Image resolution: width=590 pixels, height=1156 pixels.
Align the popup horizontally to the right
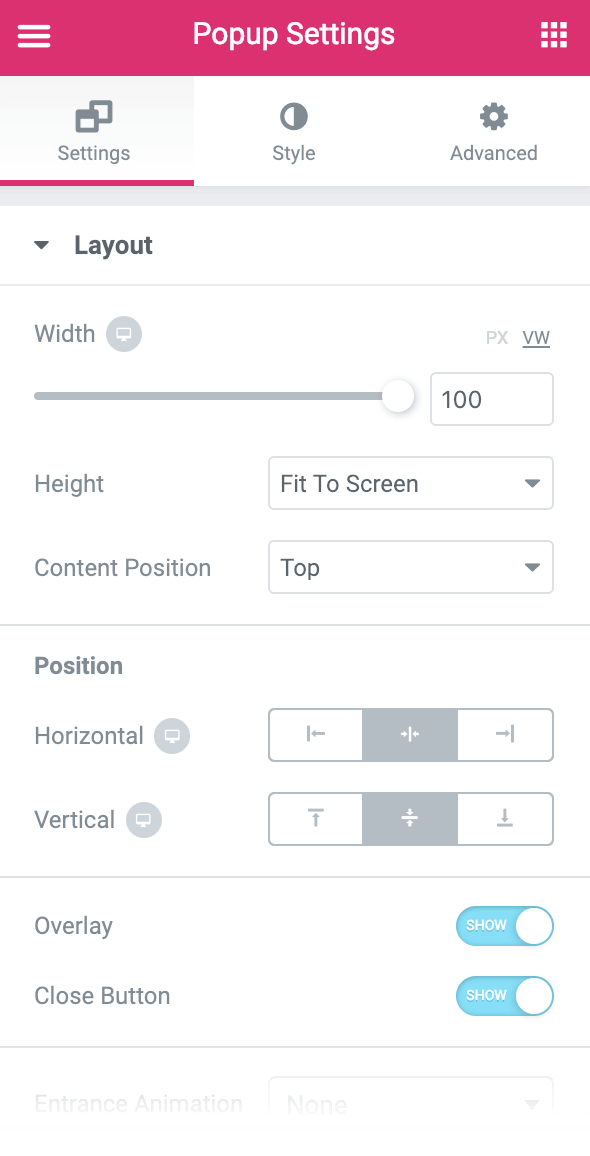tap(505, 735)
